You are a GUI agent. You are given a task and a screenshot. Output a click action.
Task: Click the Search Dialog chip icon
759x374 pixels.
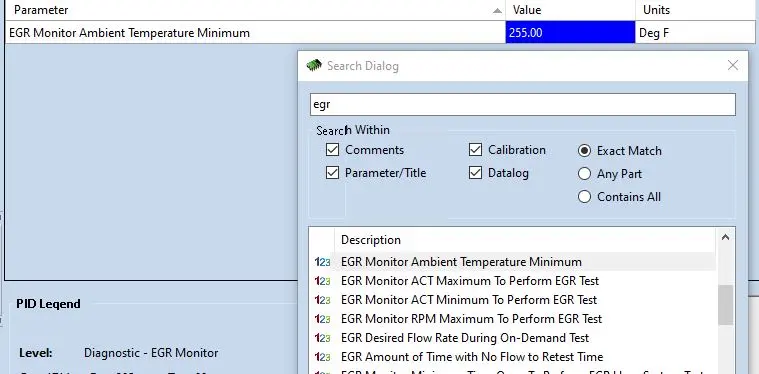pyautogui.click(x=314, y=65)
